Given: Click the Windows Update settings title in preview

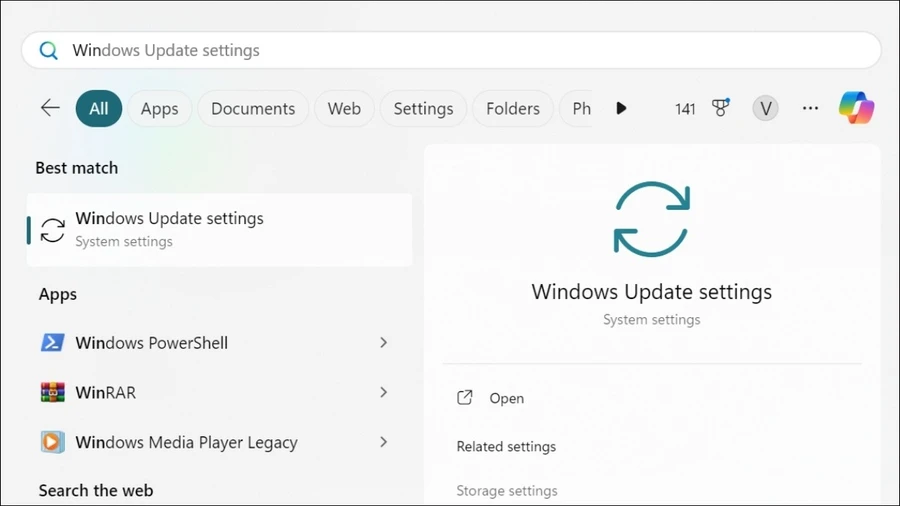Looking at the screenshot, I should [651, 292].
